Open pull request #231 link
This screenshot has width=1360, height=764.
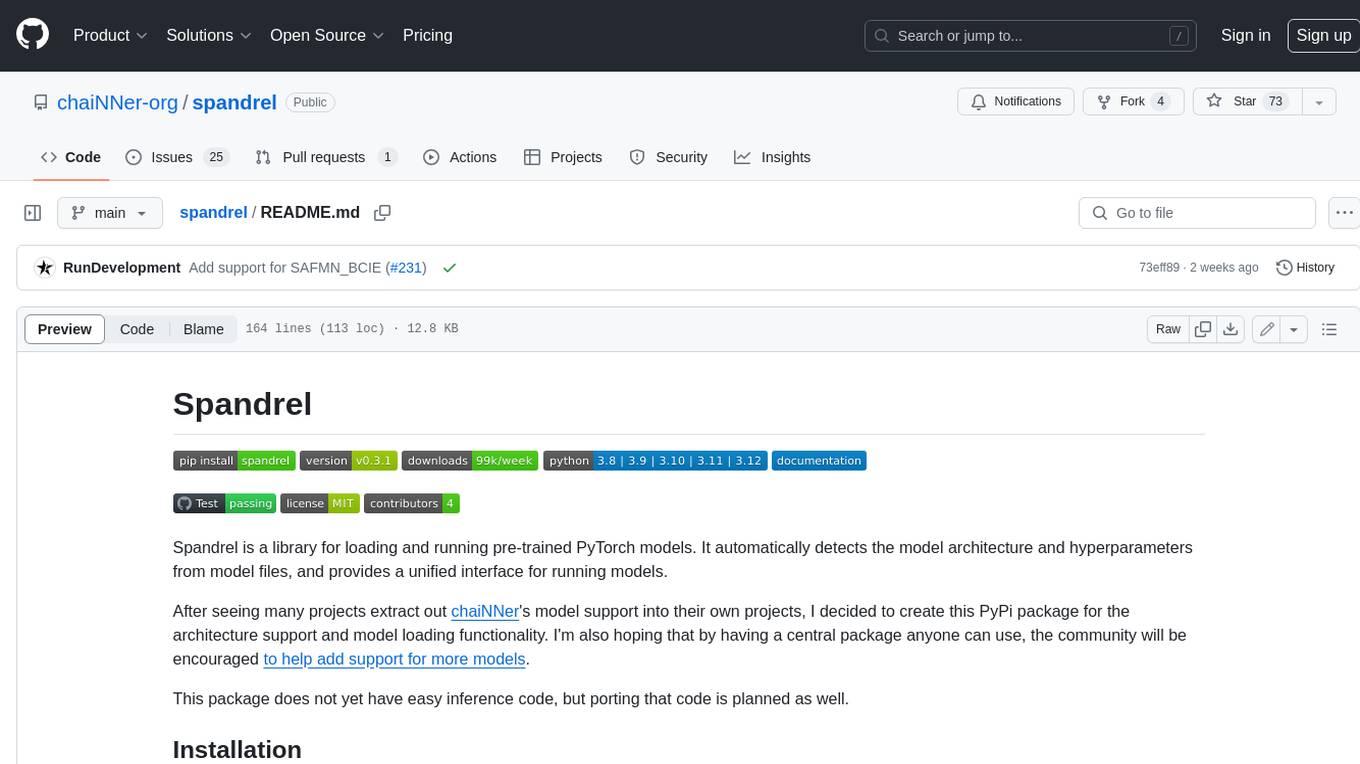(x=407, y=268)
